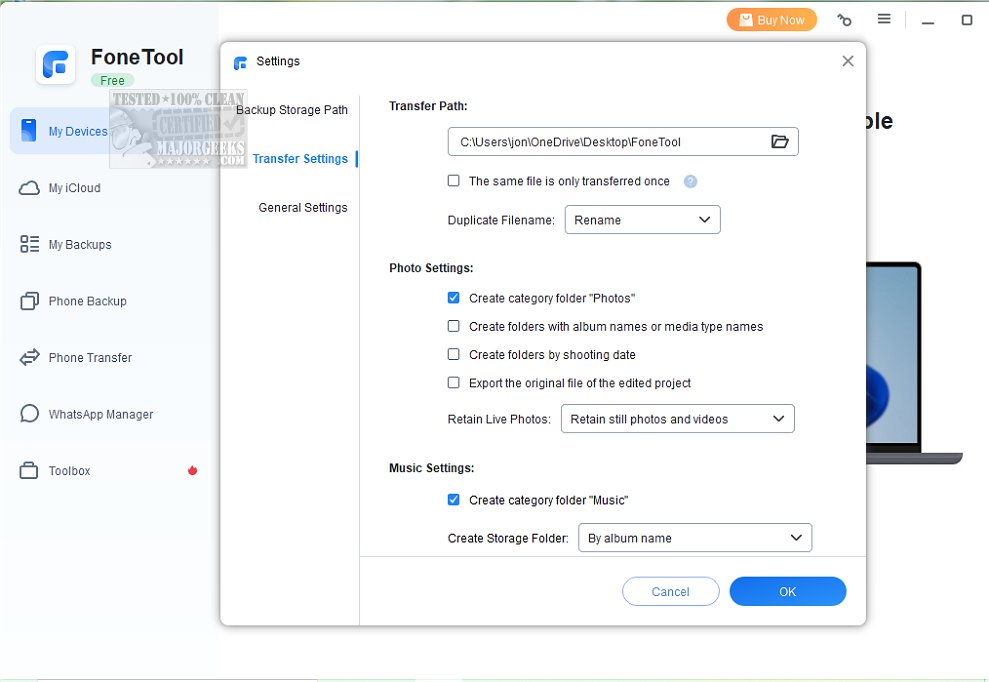
Task: Open help tooltip for same-file transfer option
Action: point(691,182)
